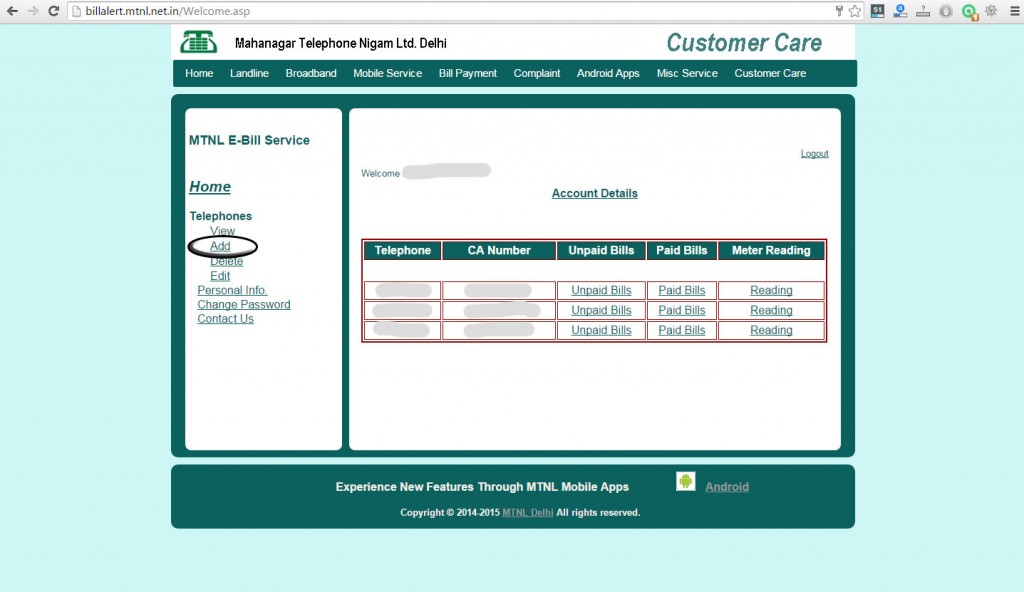Open Unpaid Bills in first row

pyautogui.click(x=601, y=290)
